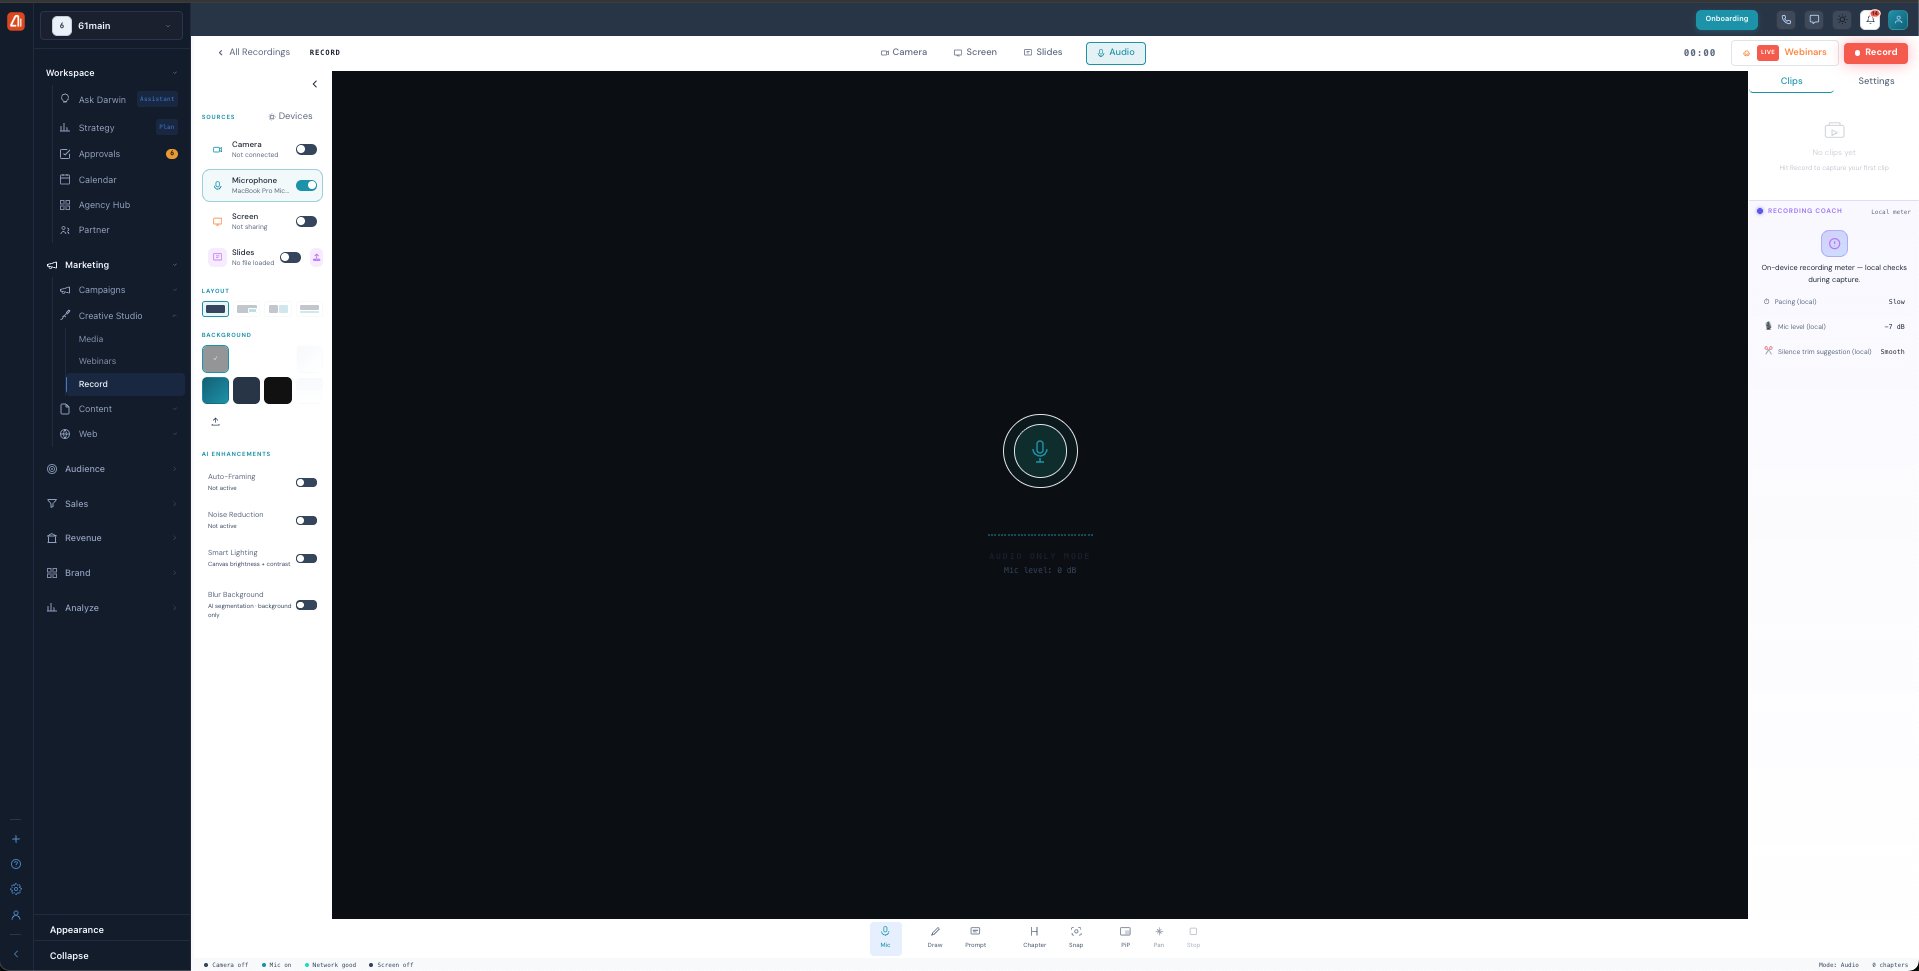Open the notifications bell
This screenshot has width=1919, height=971.
(1870, 19)
